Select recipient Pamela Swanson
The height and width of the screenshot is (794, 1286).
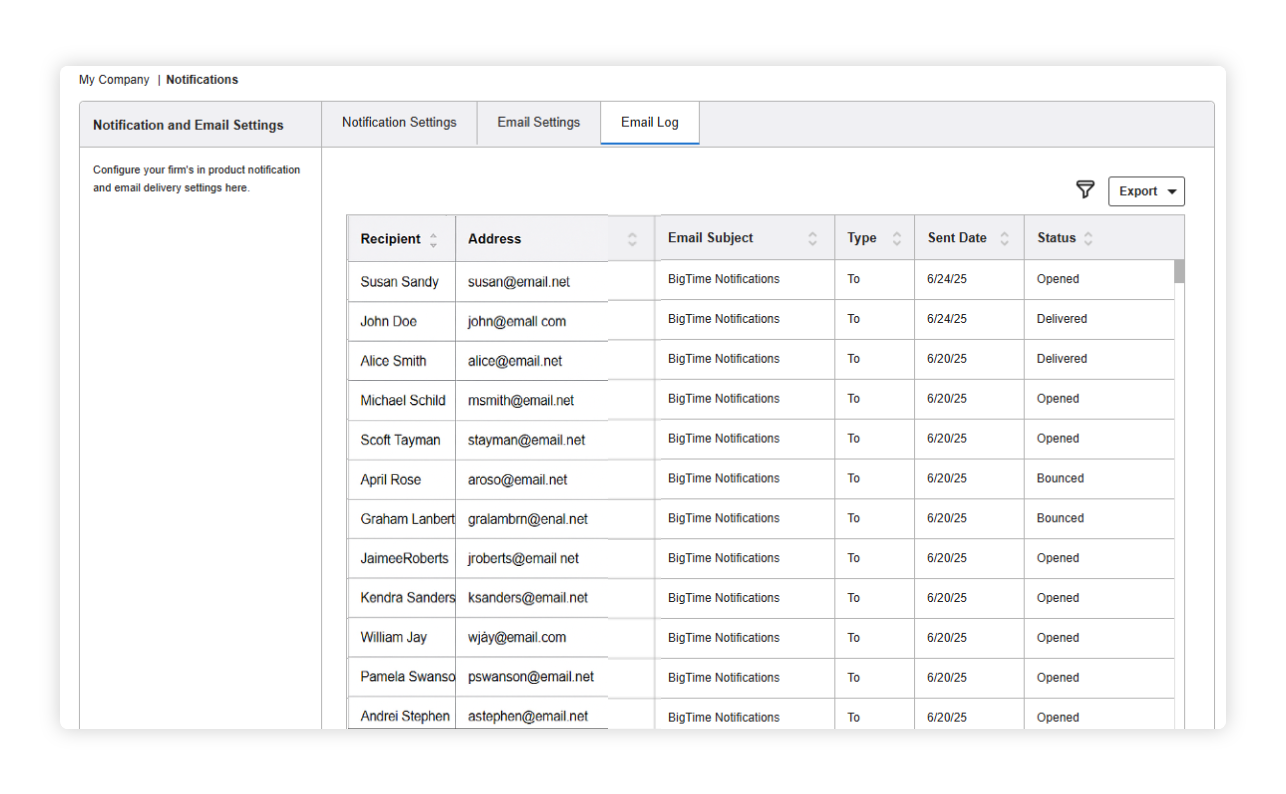pyautogui.click(x=407, y=677)
